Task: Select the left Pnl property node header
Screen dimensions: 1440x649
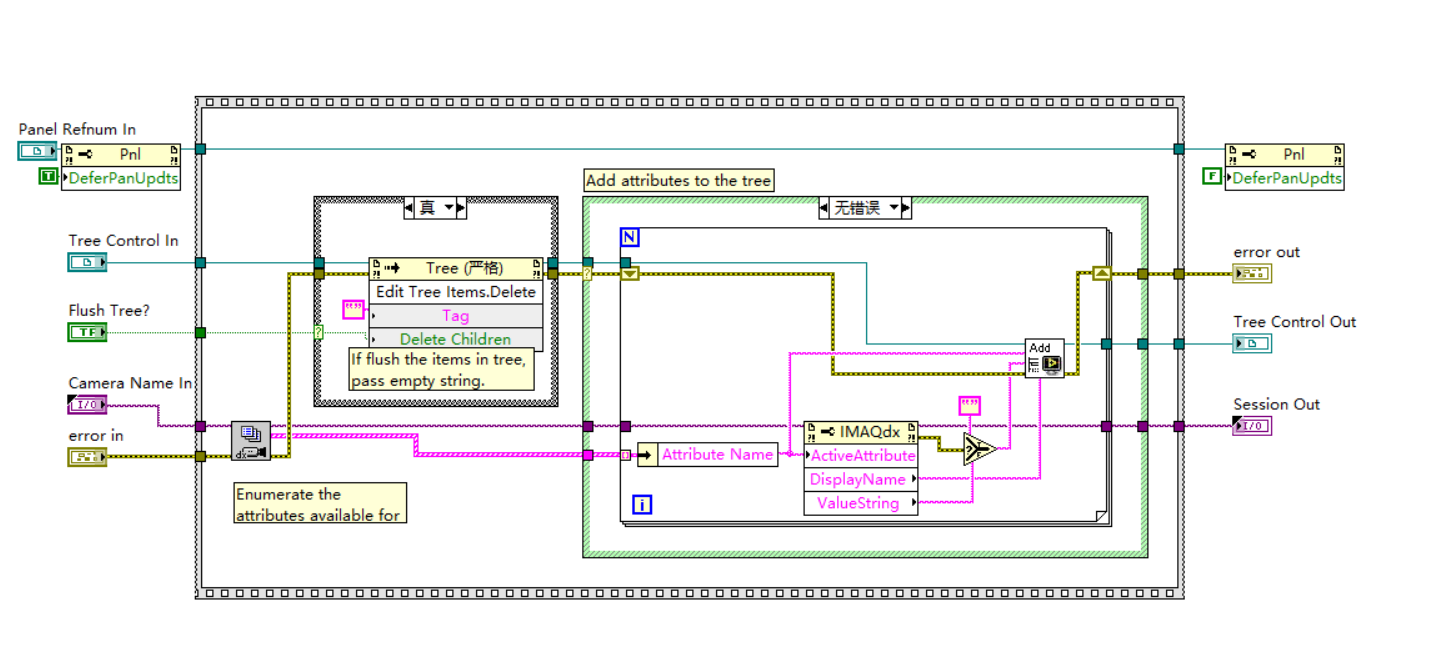Action: coord(121,155)
